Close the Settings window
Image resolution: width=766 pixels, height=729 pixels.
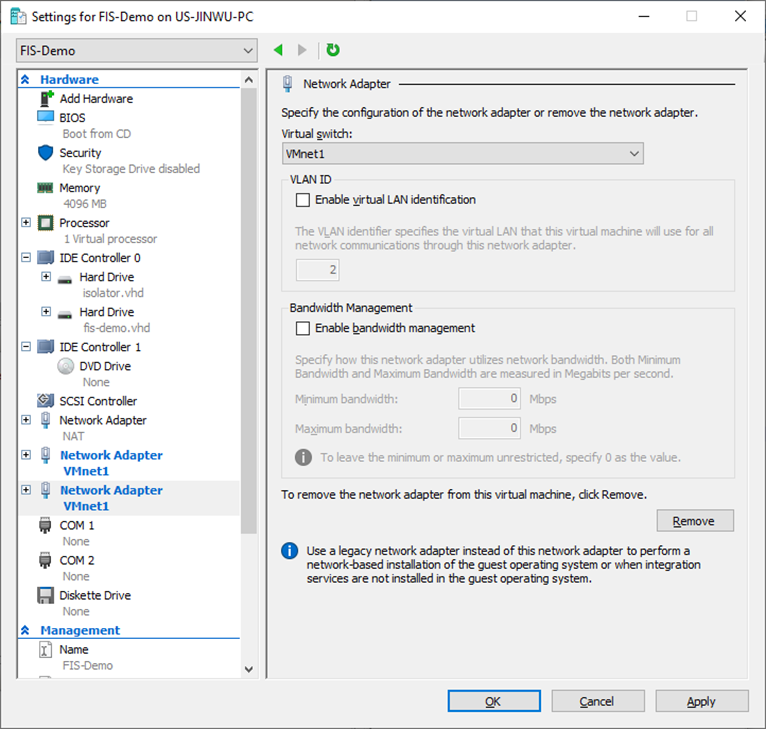point(740,16)
